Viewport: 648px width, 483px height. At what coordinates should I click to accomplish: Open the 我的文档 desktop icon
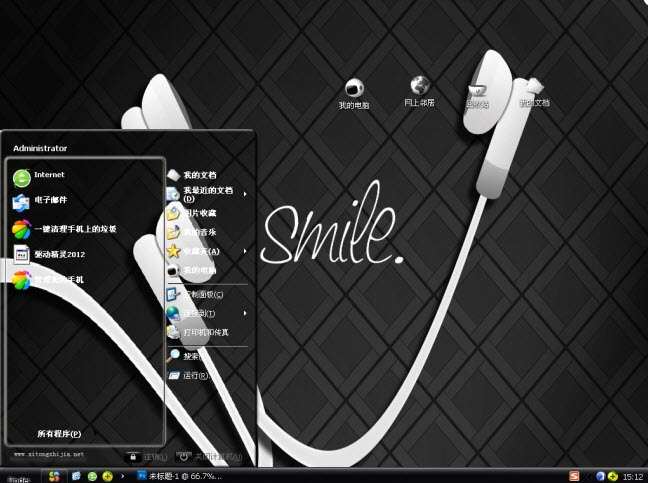click(x=534, y=93)
